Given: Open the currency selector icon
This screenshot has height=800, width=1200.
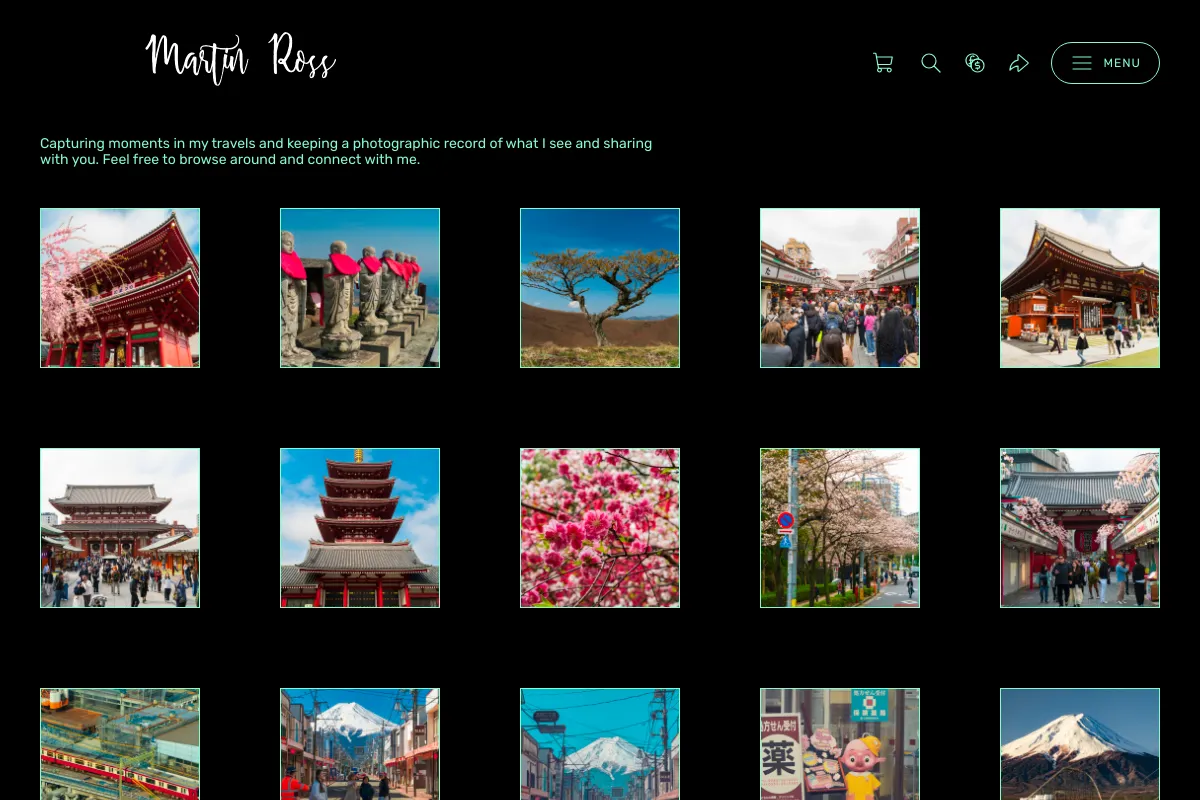Looking at the screenshot, I should coord(975,63).
